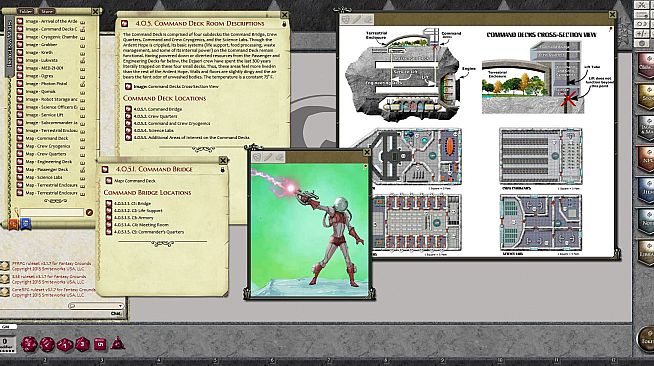Open the chat mode dropdown
Viewport: 654px width, 366px height.
pyautogui.click(x=96, y=306)
